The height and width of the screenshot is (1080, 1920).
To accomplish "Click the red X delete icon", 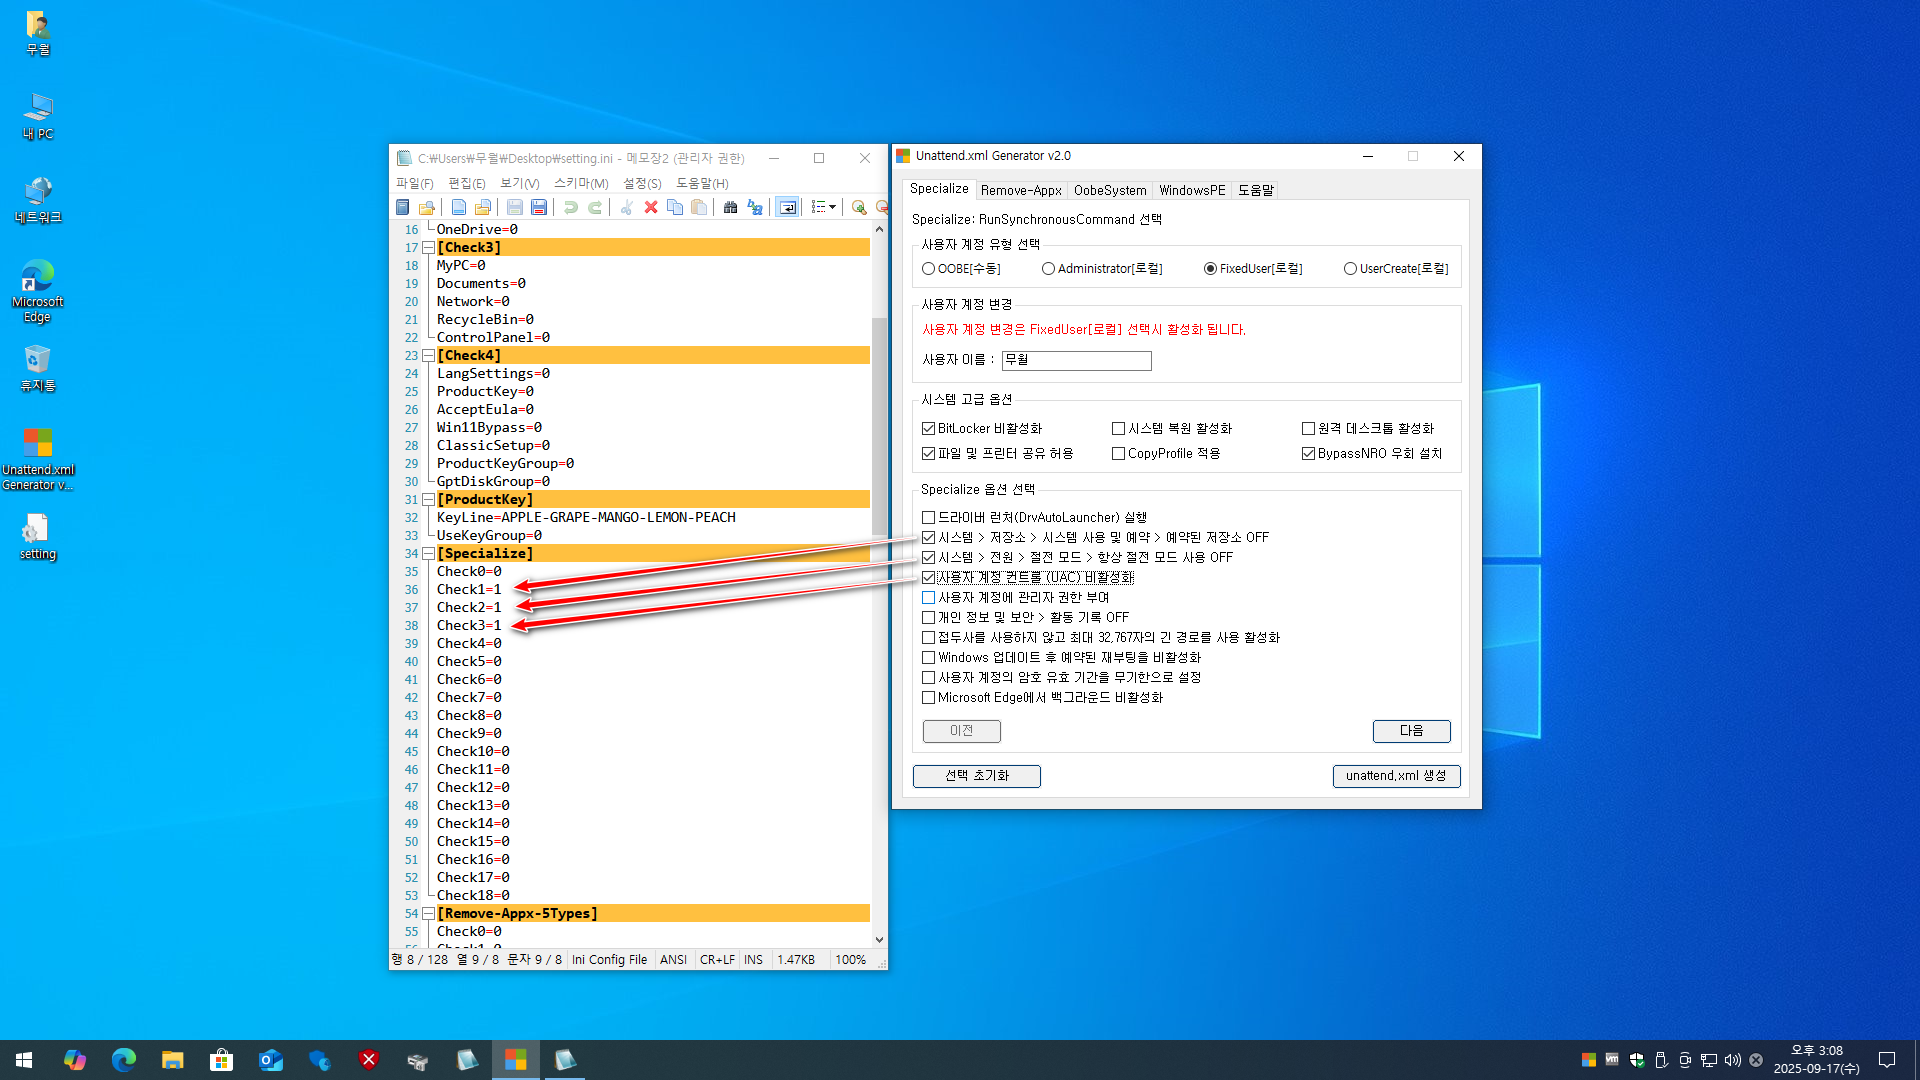I will (x=651, y=207).
